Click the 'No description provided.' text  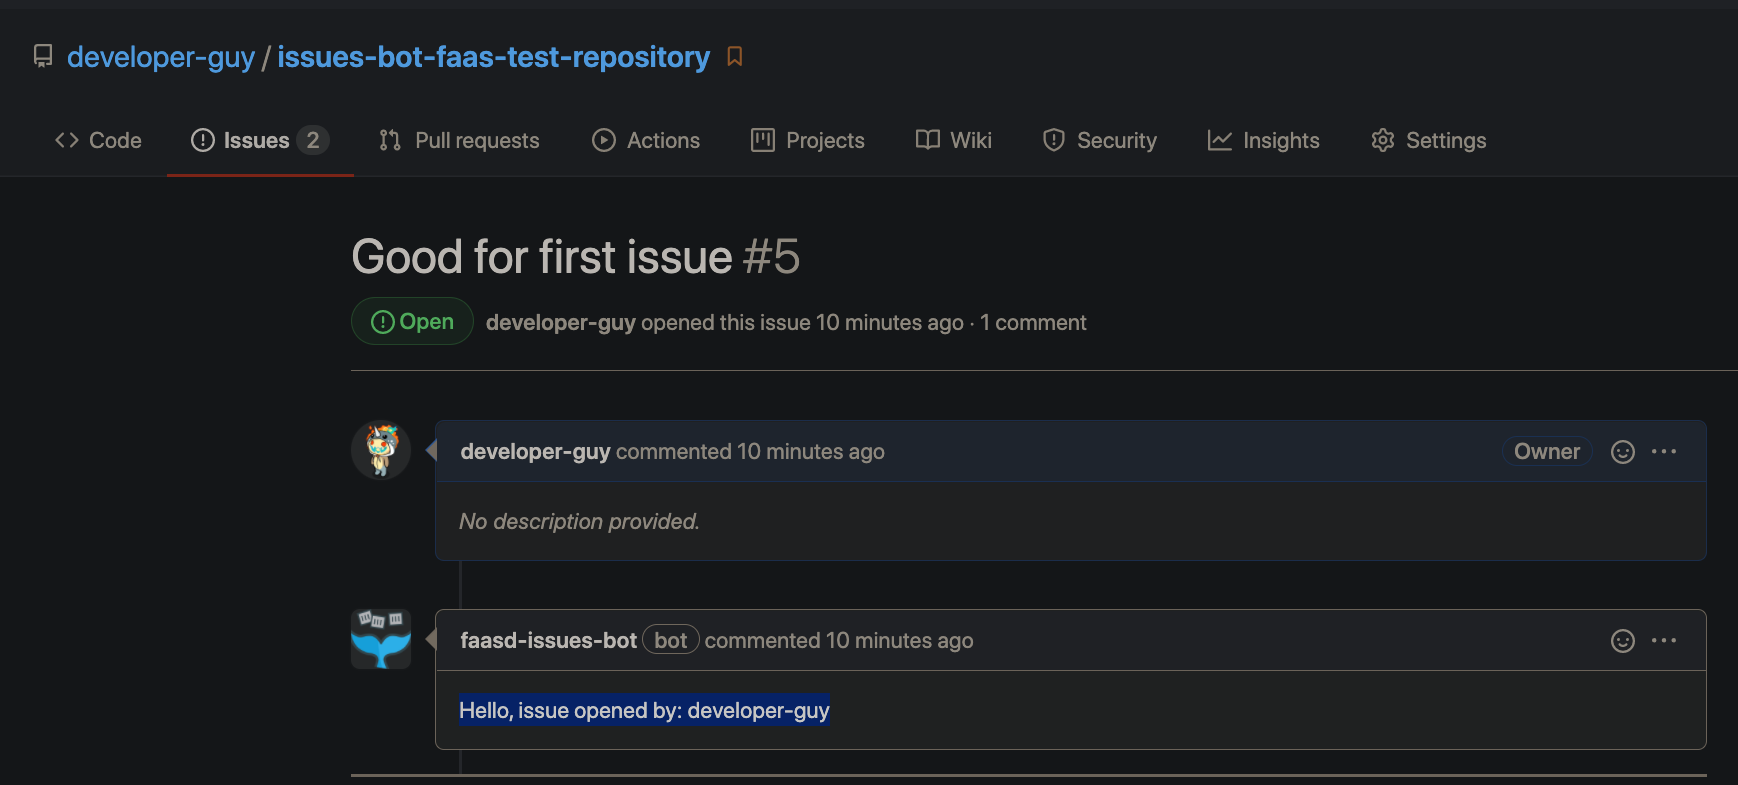pos(579,521)
